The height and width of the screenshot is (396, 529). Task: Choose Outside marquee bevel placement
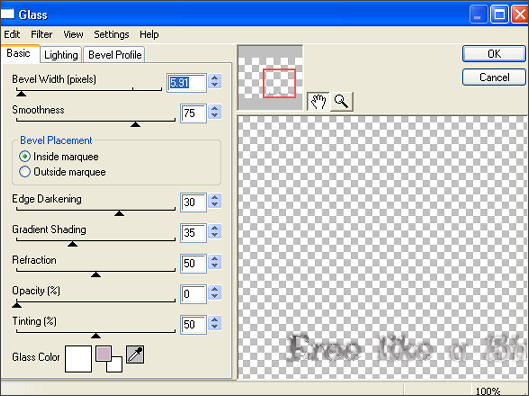pos(25,171)
